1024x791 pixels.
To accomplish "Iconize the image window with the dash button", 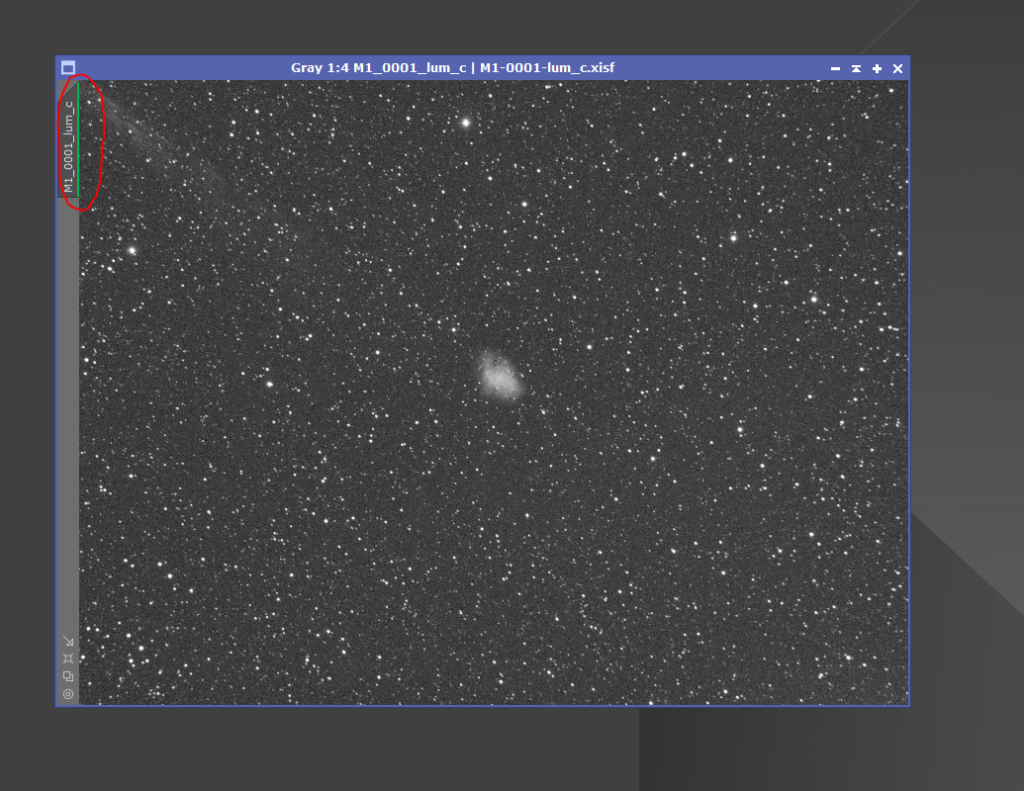I will click(x=835, y=69).
